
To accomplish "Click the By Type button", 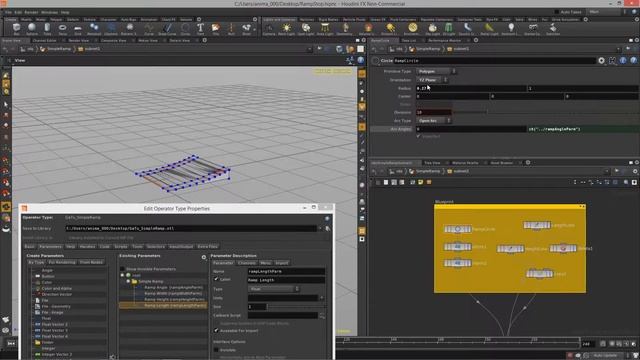I will coord(36,262).
